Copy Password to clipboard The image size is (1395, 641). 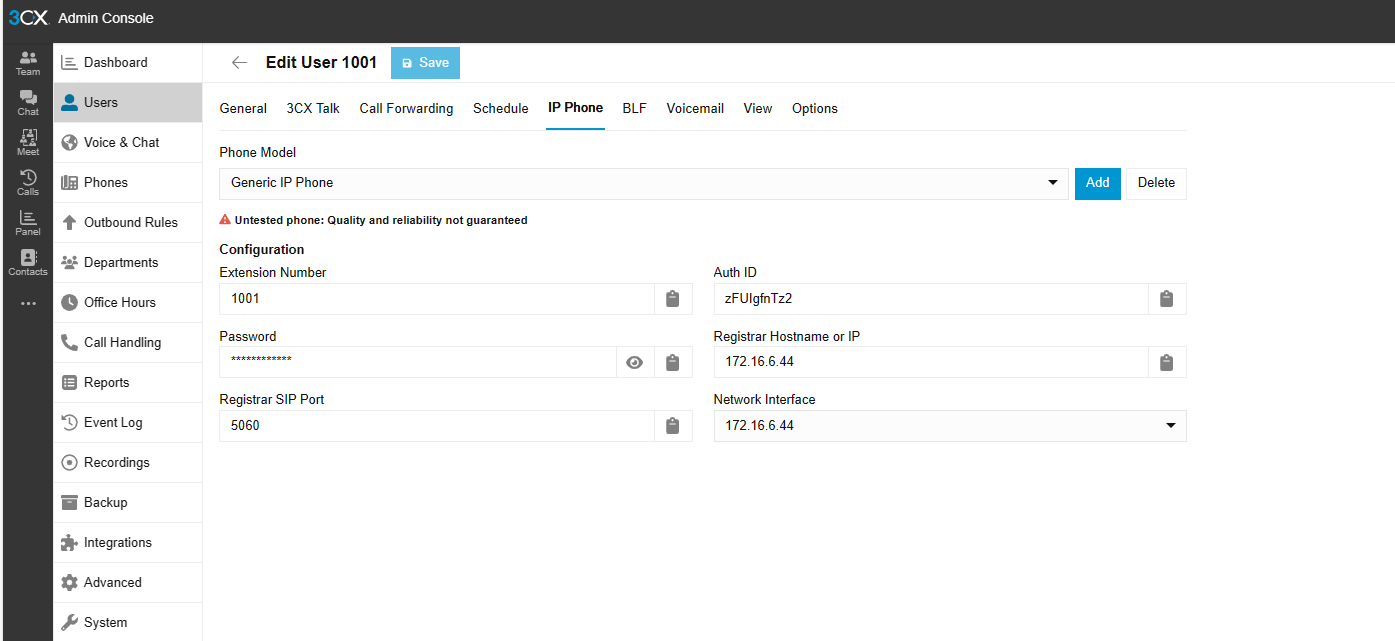tap(673, 363)
